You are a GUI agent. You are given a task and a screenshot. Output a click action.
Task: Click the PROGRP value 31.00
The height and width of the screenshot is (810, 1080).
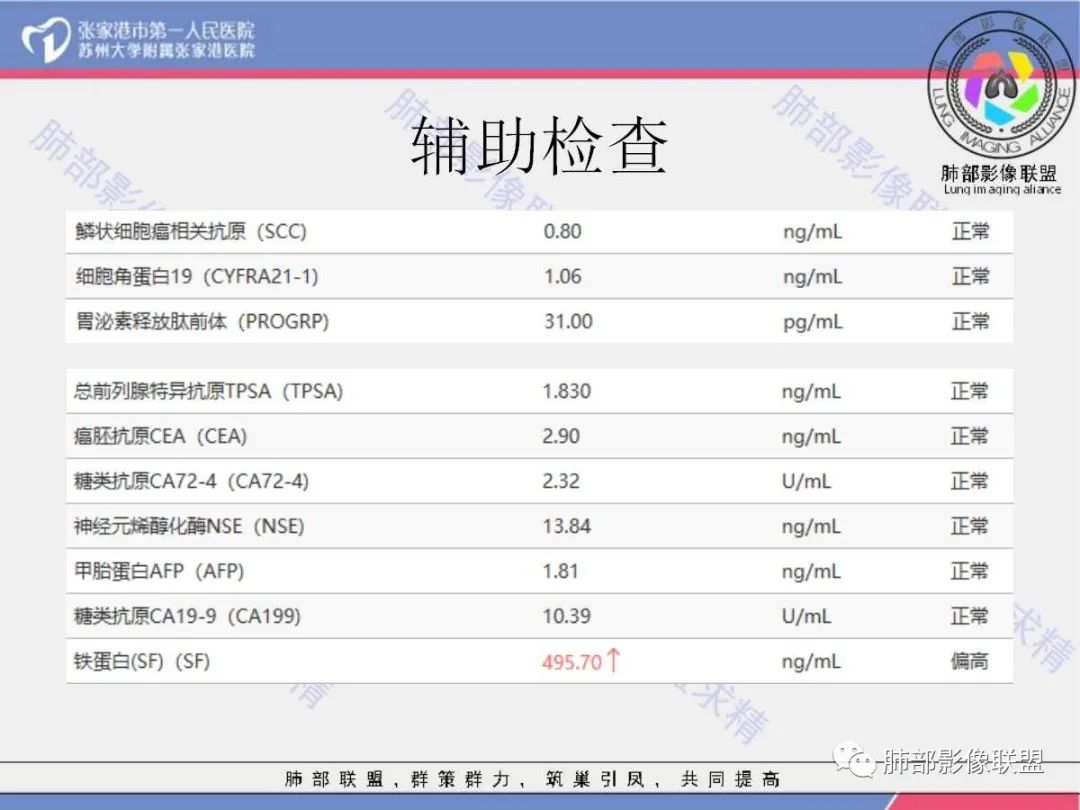pyautogui.click(x=568, y=322)
